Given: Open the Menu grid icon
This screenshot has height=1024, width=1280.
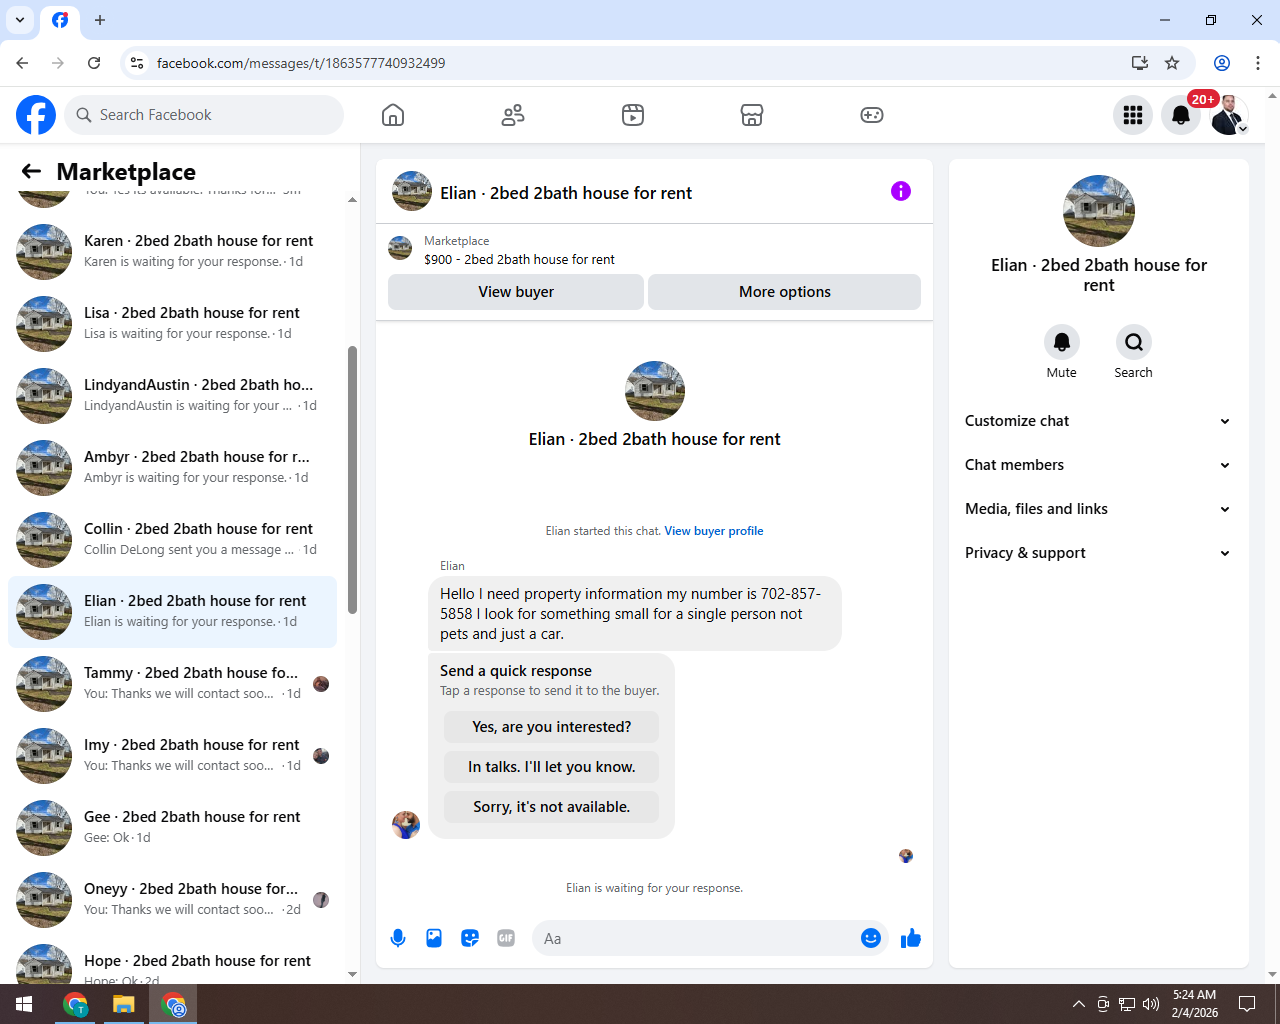Looking at the screenshot, I should [x=1133, y=115].
